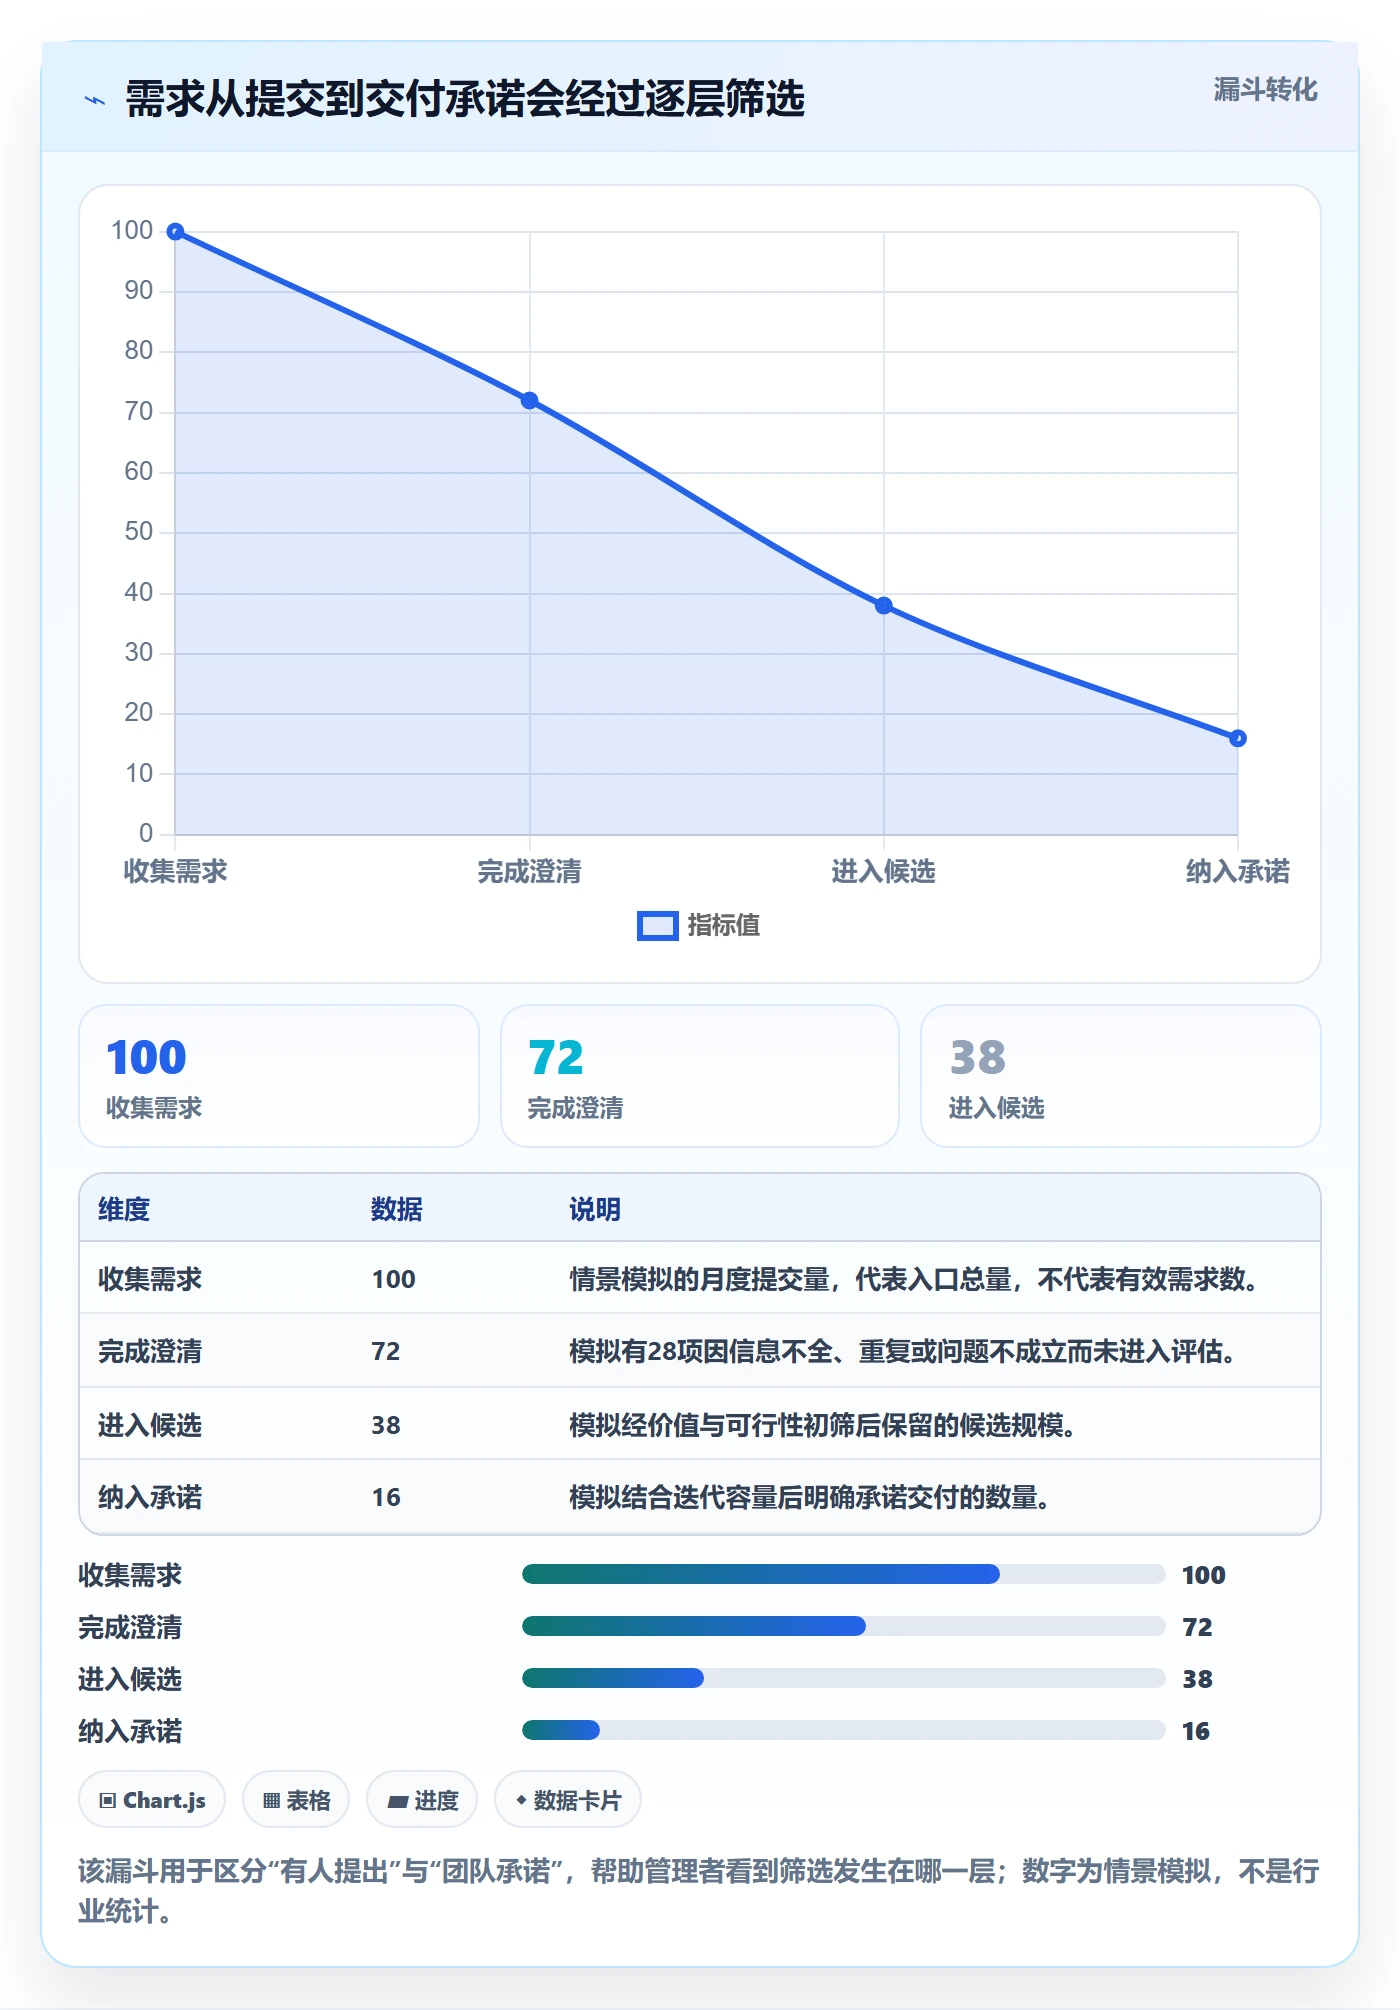1400x2010 pixels.
Task: Click the table value 16 in the 纳入承诺 row
Action: pos(386,1497)
